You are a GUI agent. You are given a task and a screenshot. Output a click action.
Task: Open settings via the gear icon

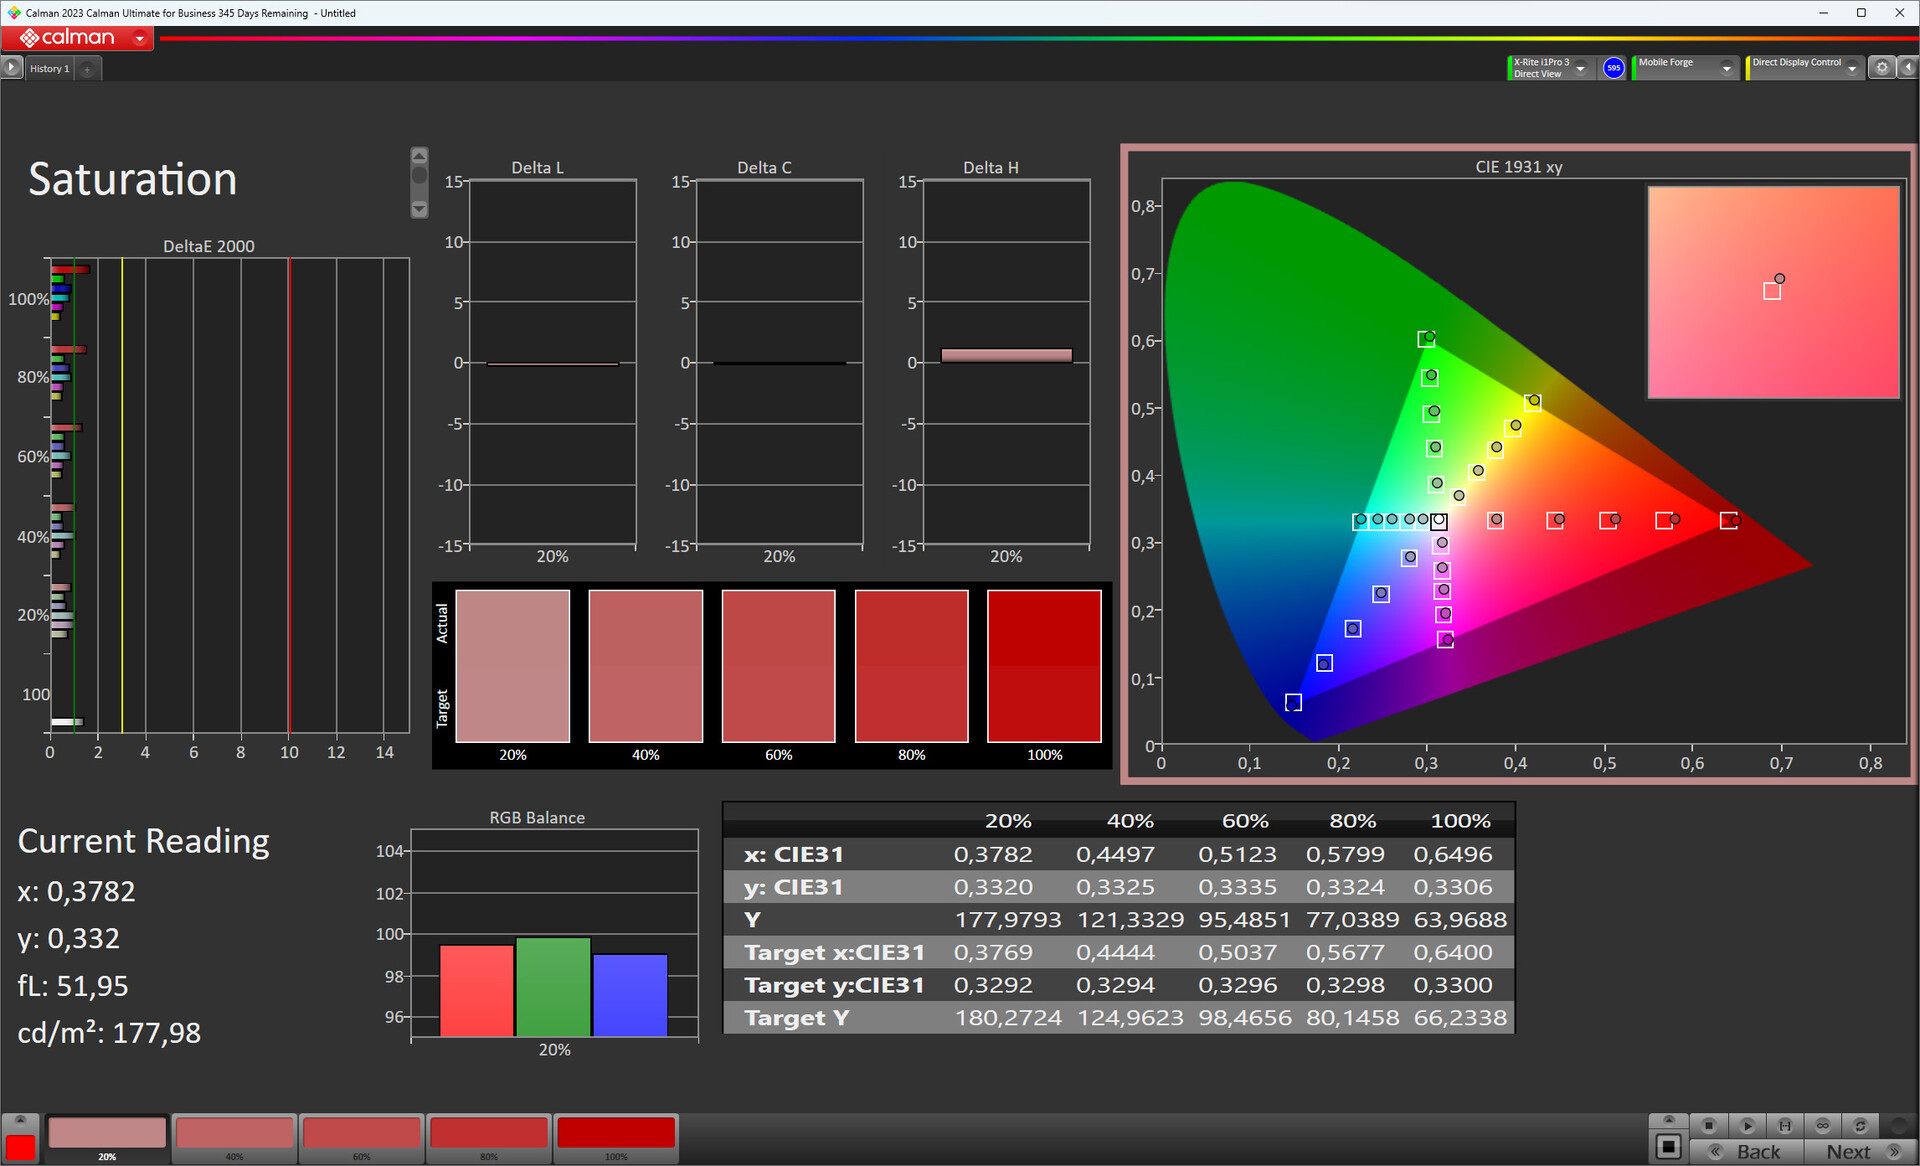(1882, 68)
